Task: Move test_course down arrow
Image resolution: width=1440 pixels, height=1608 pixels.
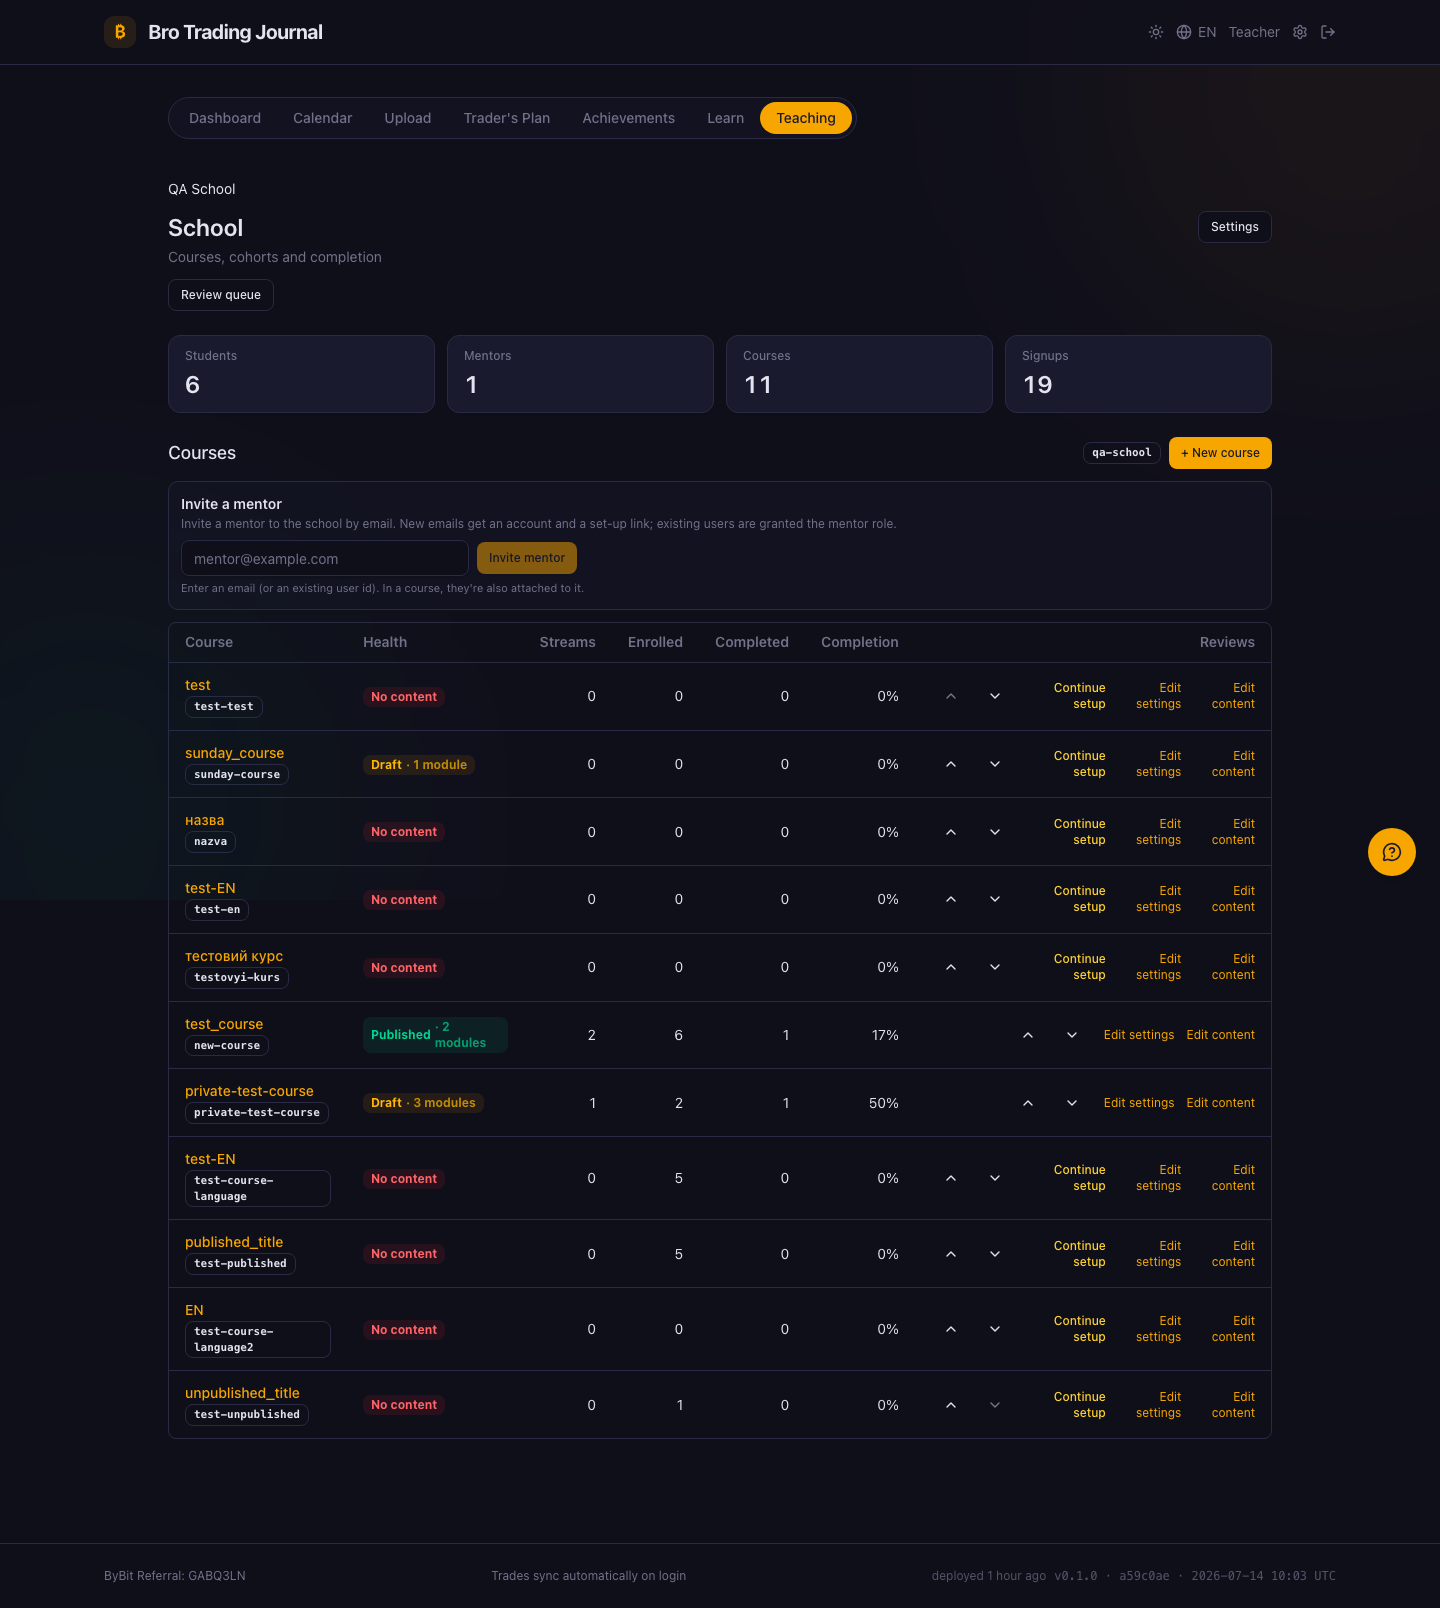Action: click(1072, 1035)
